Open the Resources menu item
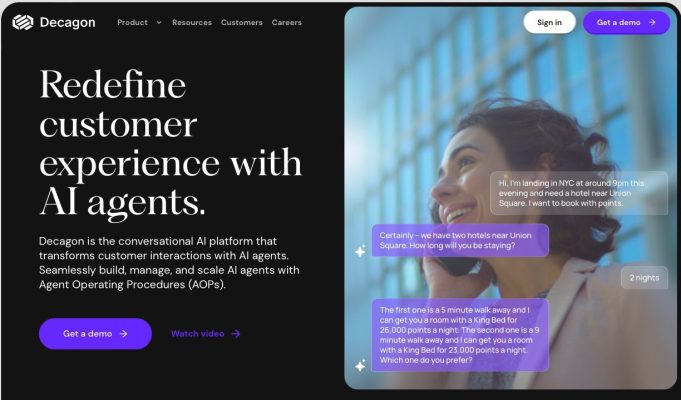Viewport: 681px width, 400px height. [192, 22]
